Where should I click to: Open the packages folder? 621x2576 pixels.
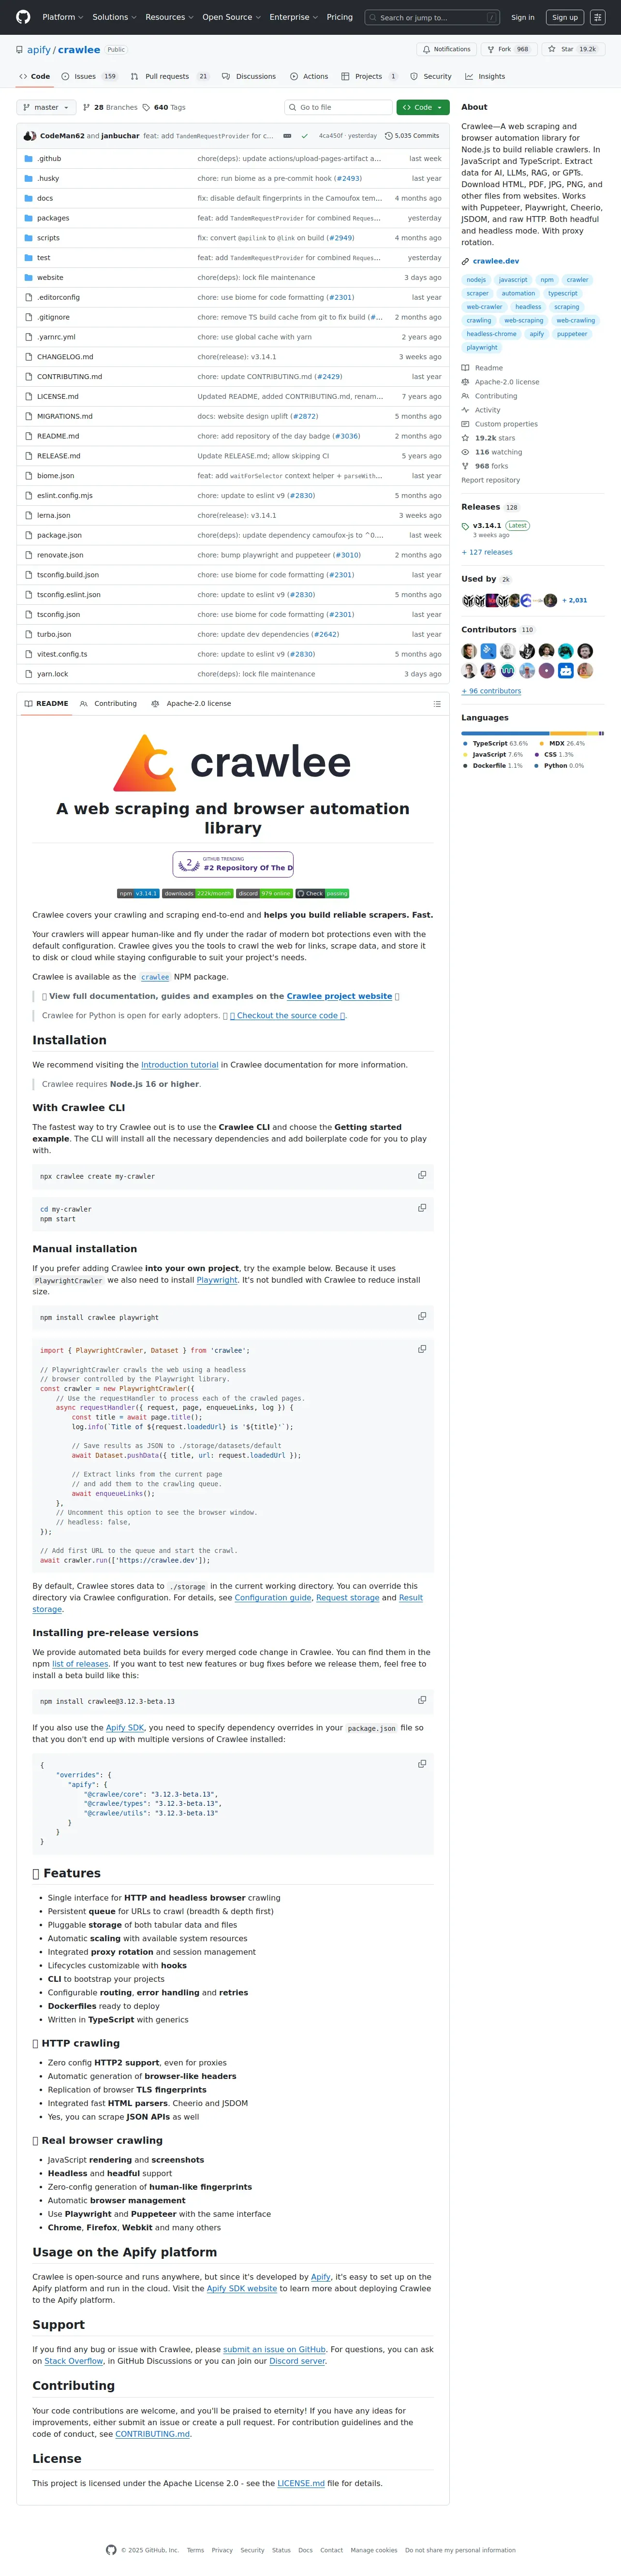pyautogui.click(x=53, y=218)
